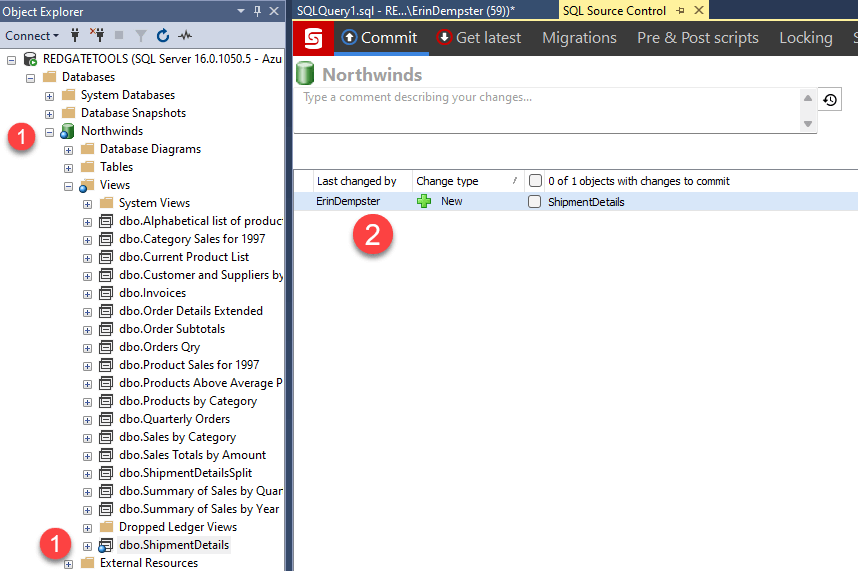Click the Filter funnel icon
Image resolution: width=858 pixels, height=571 pixels.
pos(141,36)
